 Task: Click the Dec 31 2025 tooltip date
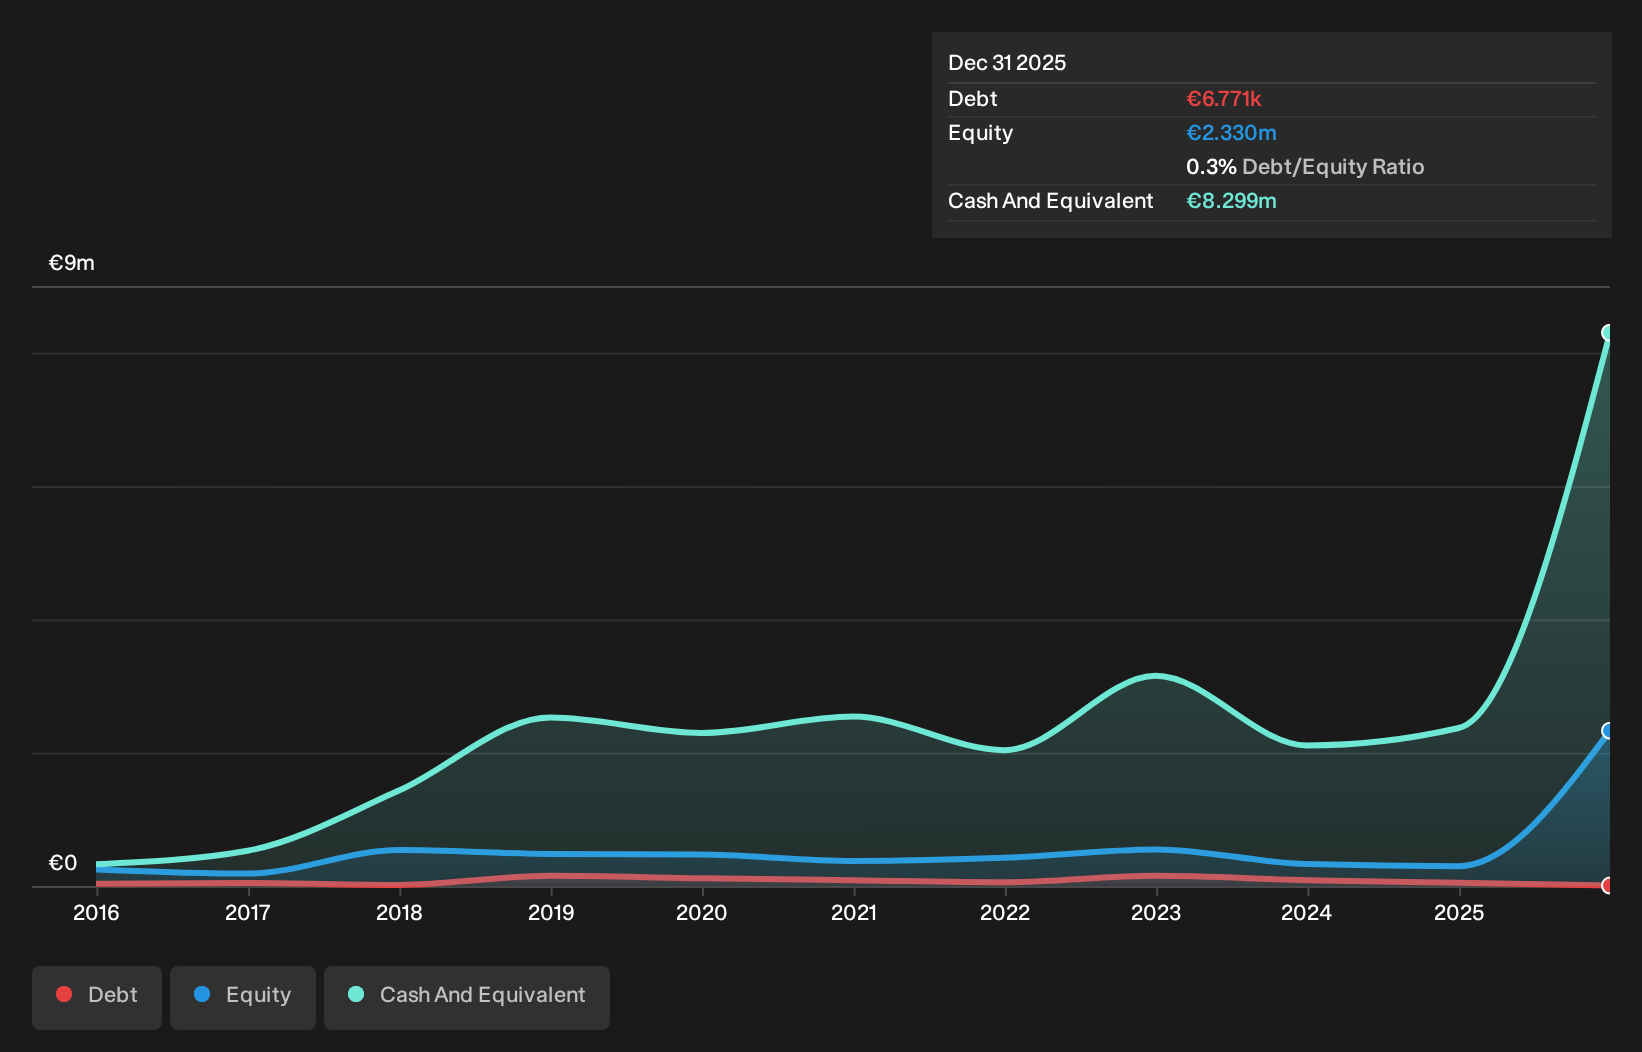click(x=1007, y=63)
